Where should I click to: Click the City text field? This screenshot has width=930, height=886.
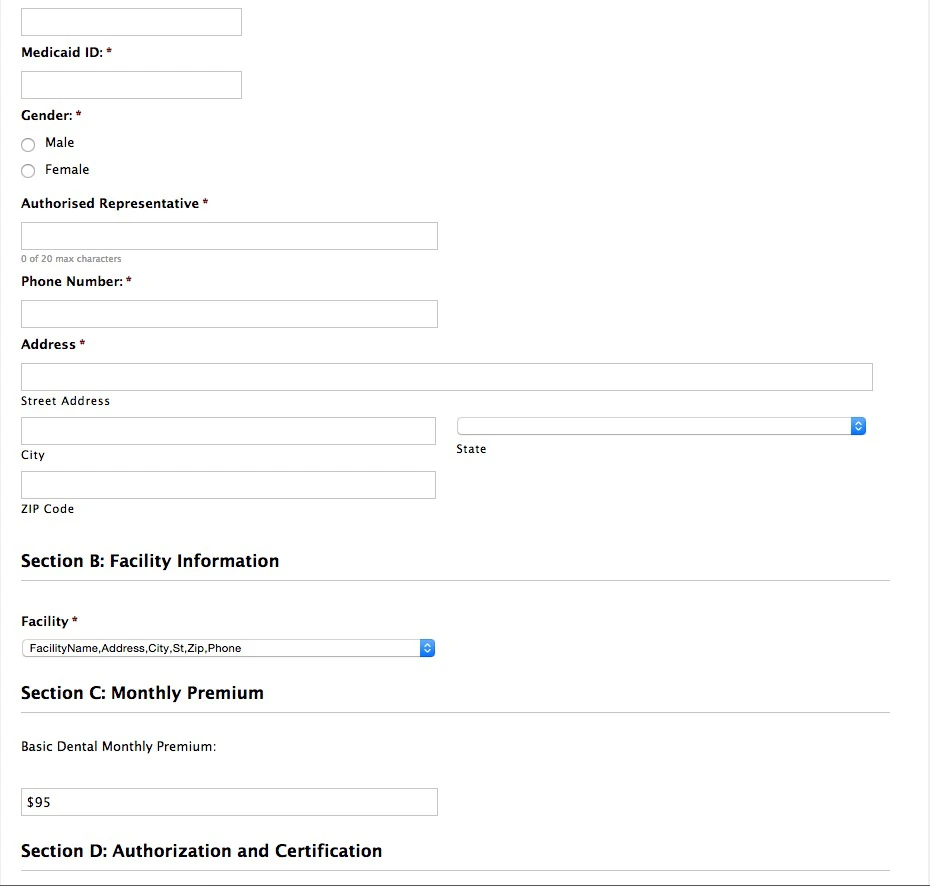tap(228, 431)
